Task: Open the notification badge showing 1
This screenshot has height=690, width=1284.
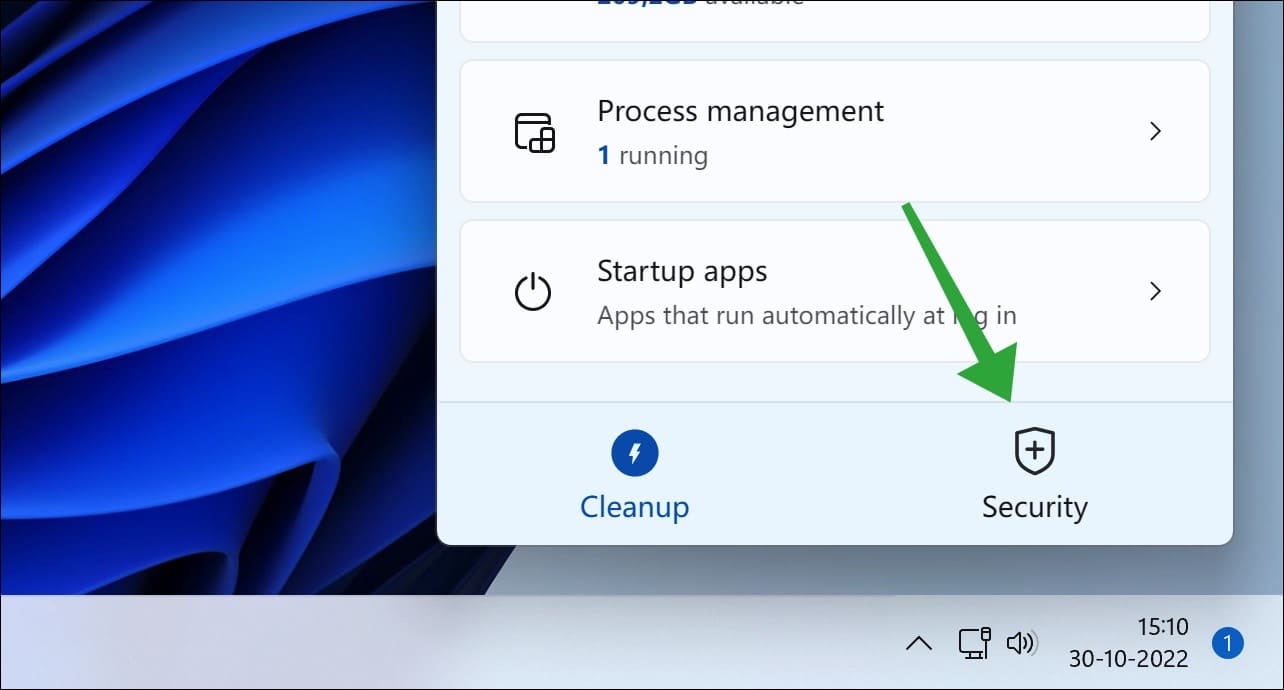Action: (x=1227, y=644)
